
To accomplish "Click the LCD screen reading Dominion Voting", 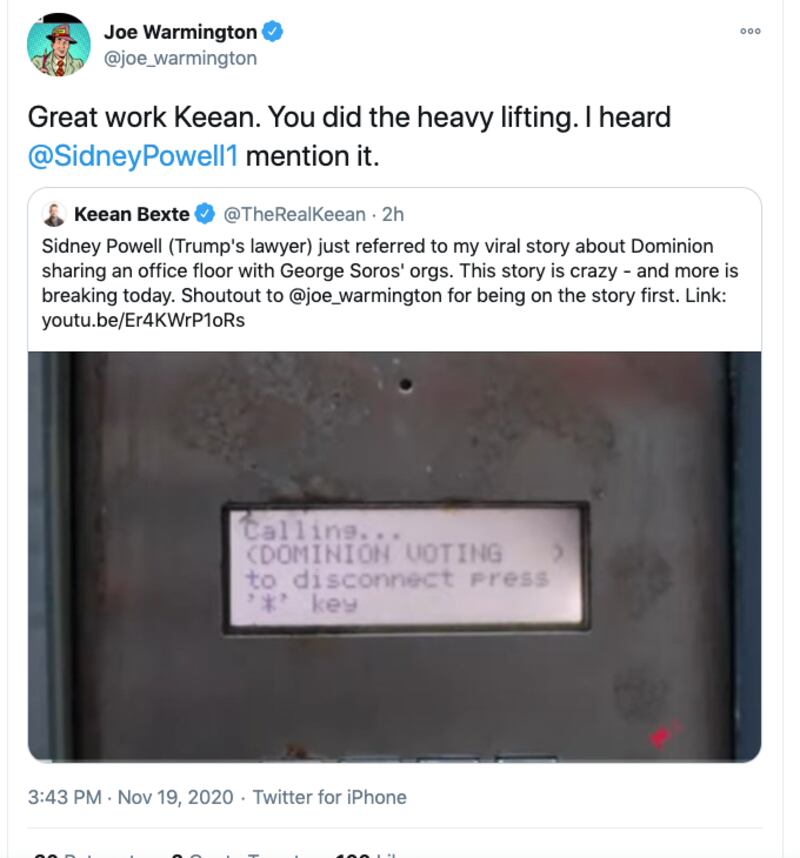I will pos(404,565).
